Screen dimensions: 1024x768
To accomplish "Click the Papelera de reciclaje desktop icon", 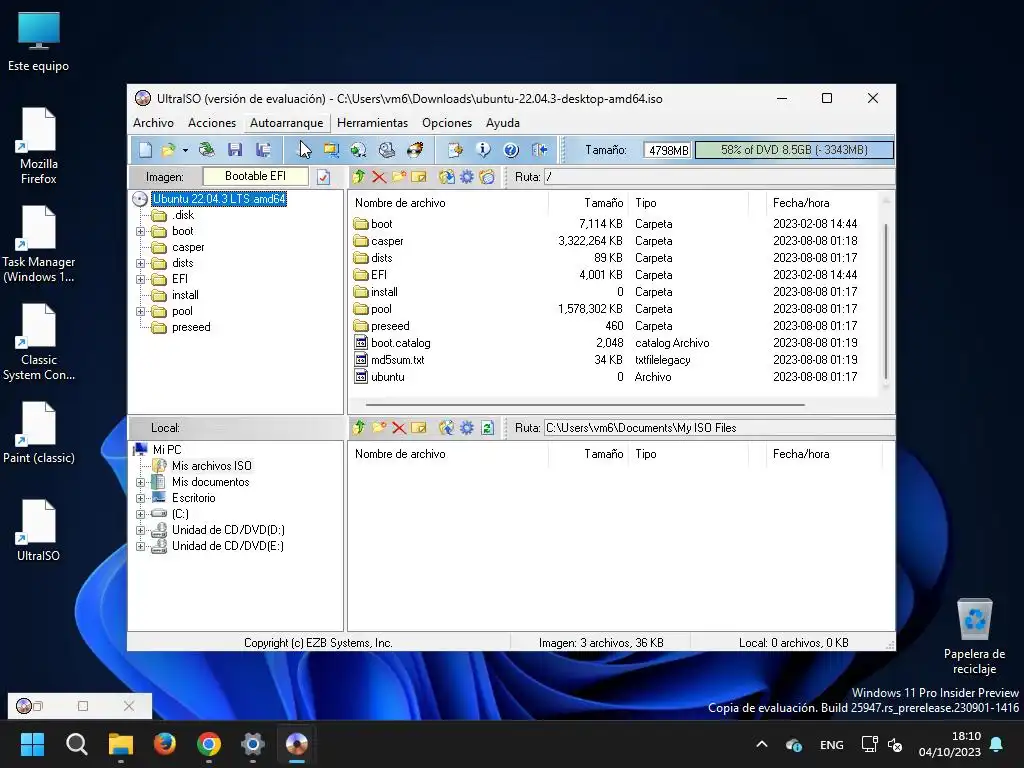I will [x=974, y=637].
